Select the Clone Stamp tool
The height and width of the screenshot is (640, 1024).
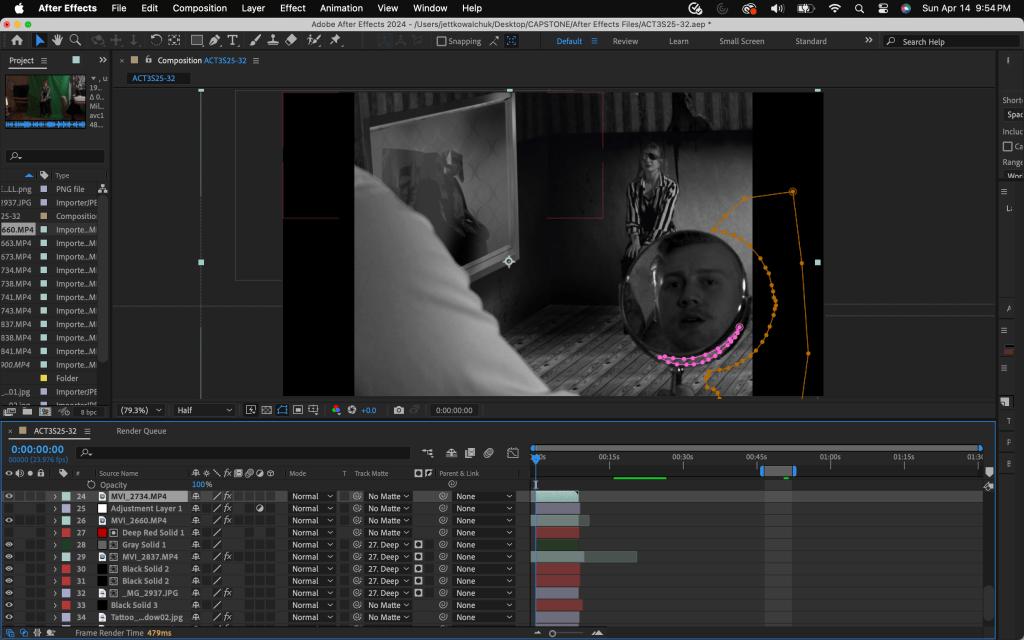click(272, 41)
